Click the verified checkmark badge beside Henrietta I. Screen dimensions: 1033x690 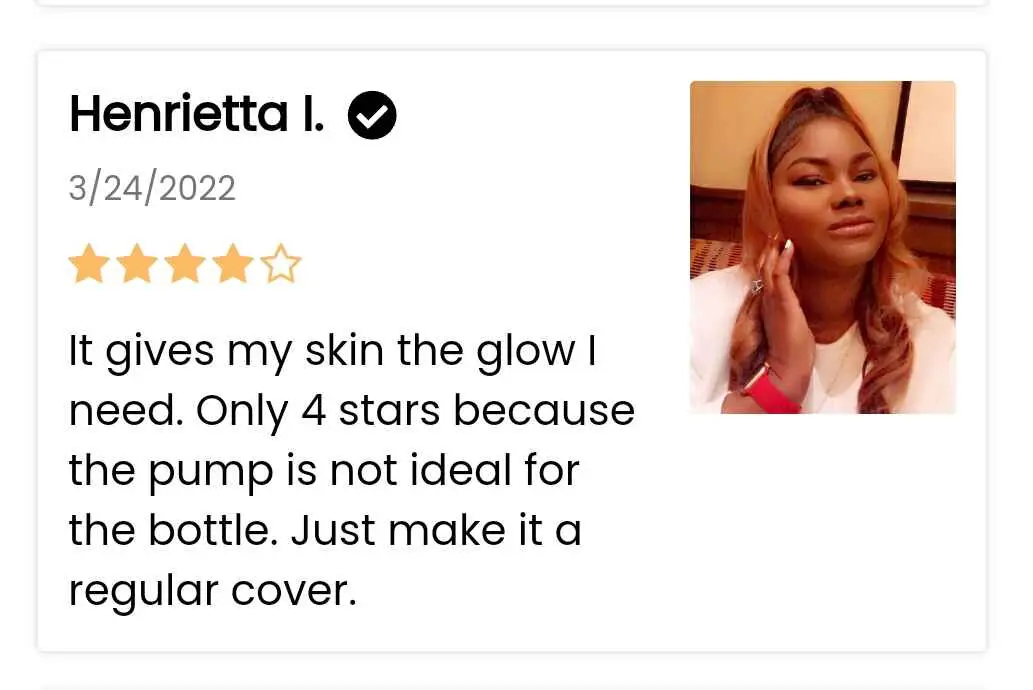372,116
